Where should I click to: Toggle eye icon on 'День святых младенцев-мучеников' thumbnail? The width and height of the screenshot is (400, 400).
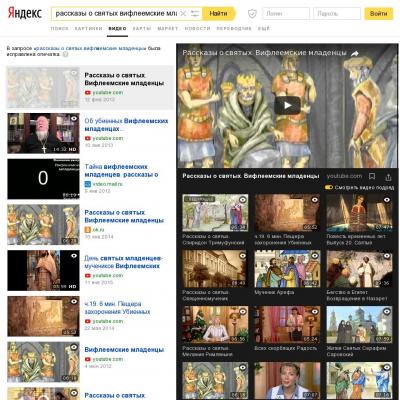74,256
